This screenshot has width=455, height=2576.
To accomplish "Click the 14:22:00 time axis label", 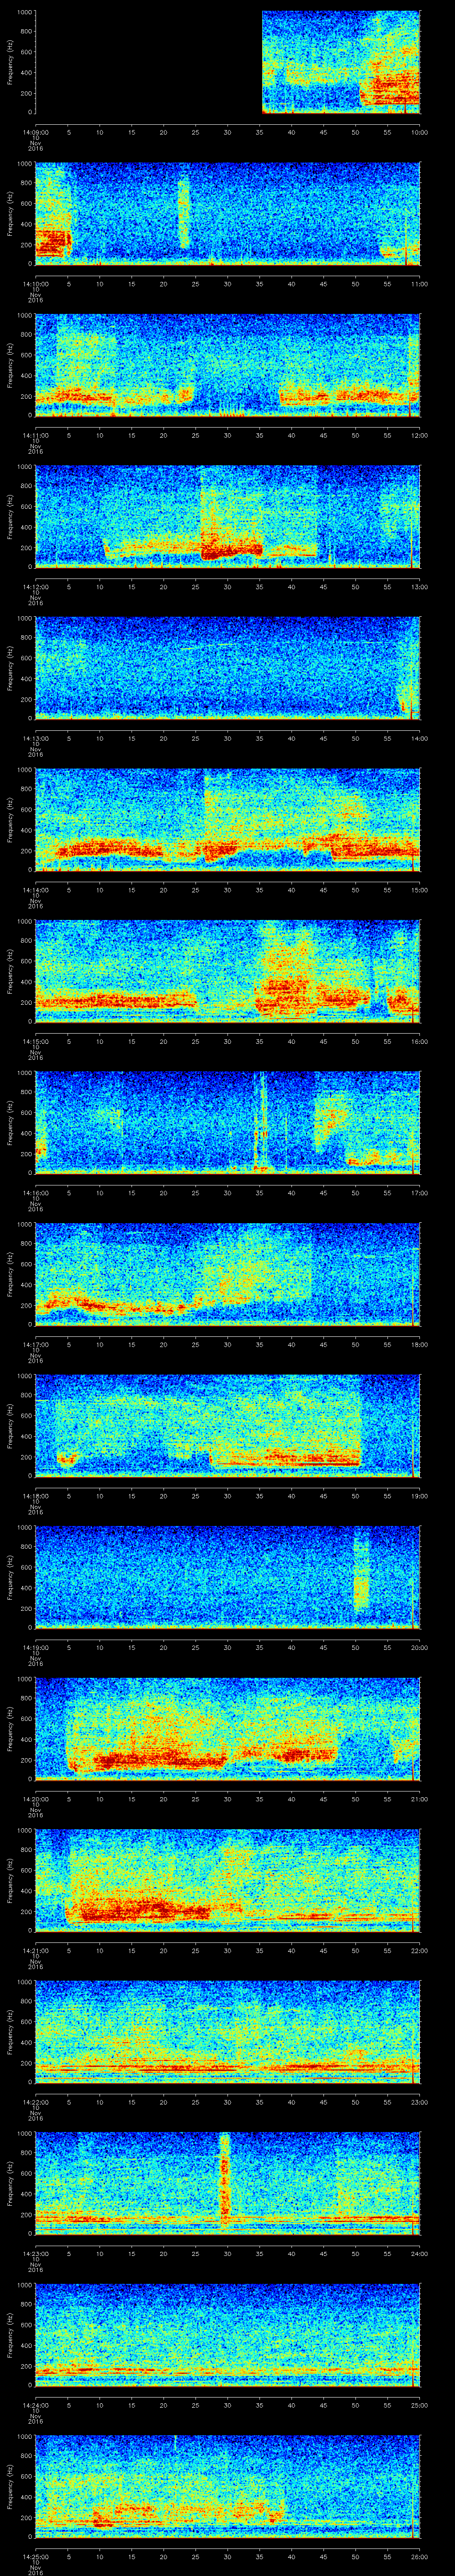I will tap(35, 2102).
